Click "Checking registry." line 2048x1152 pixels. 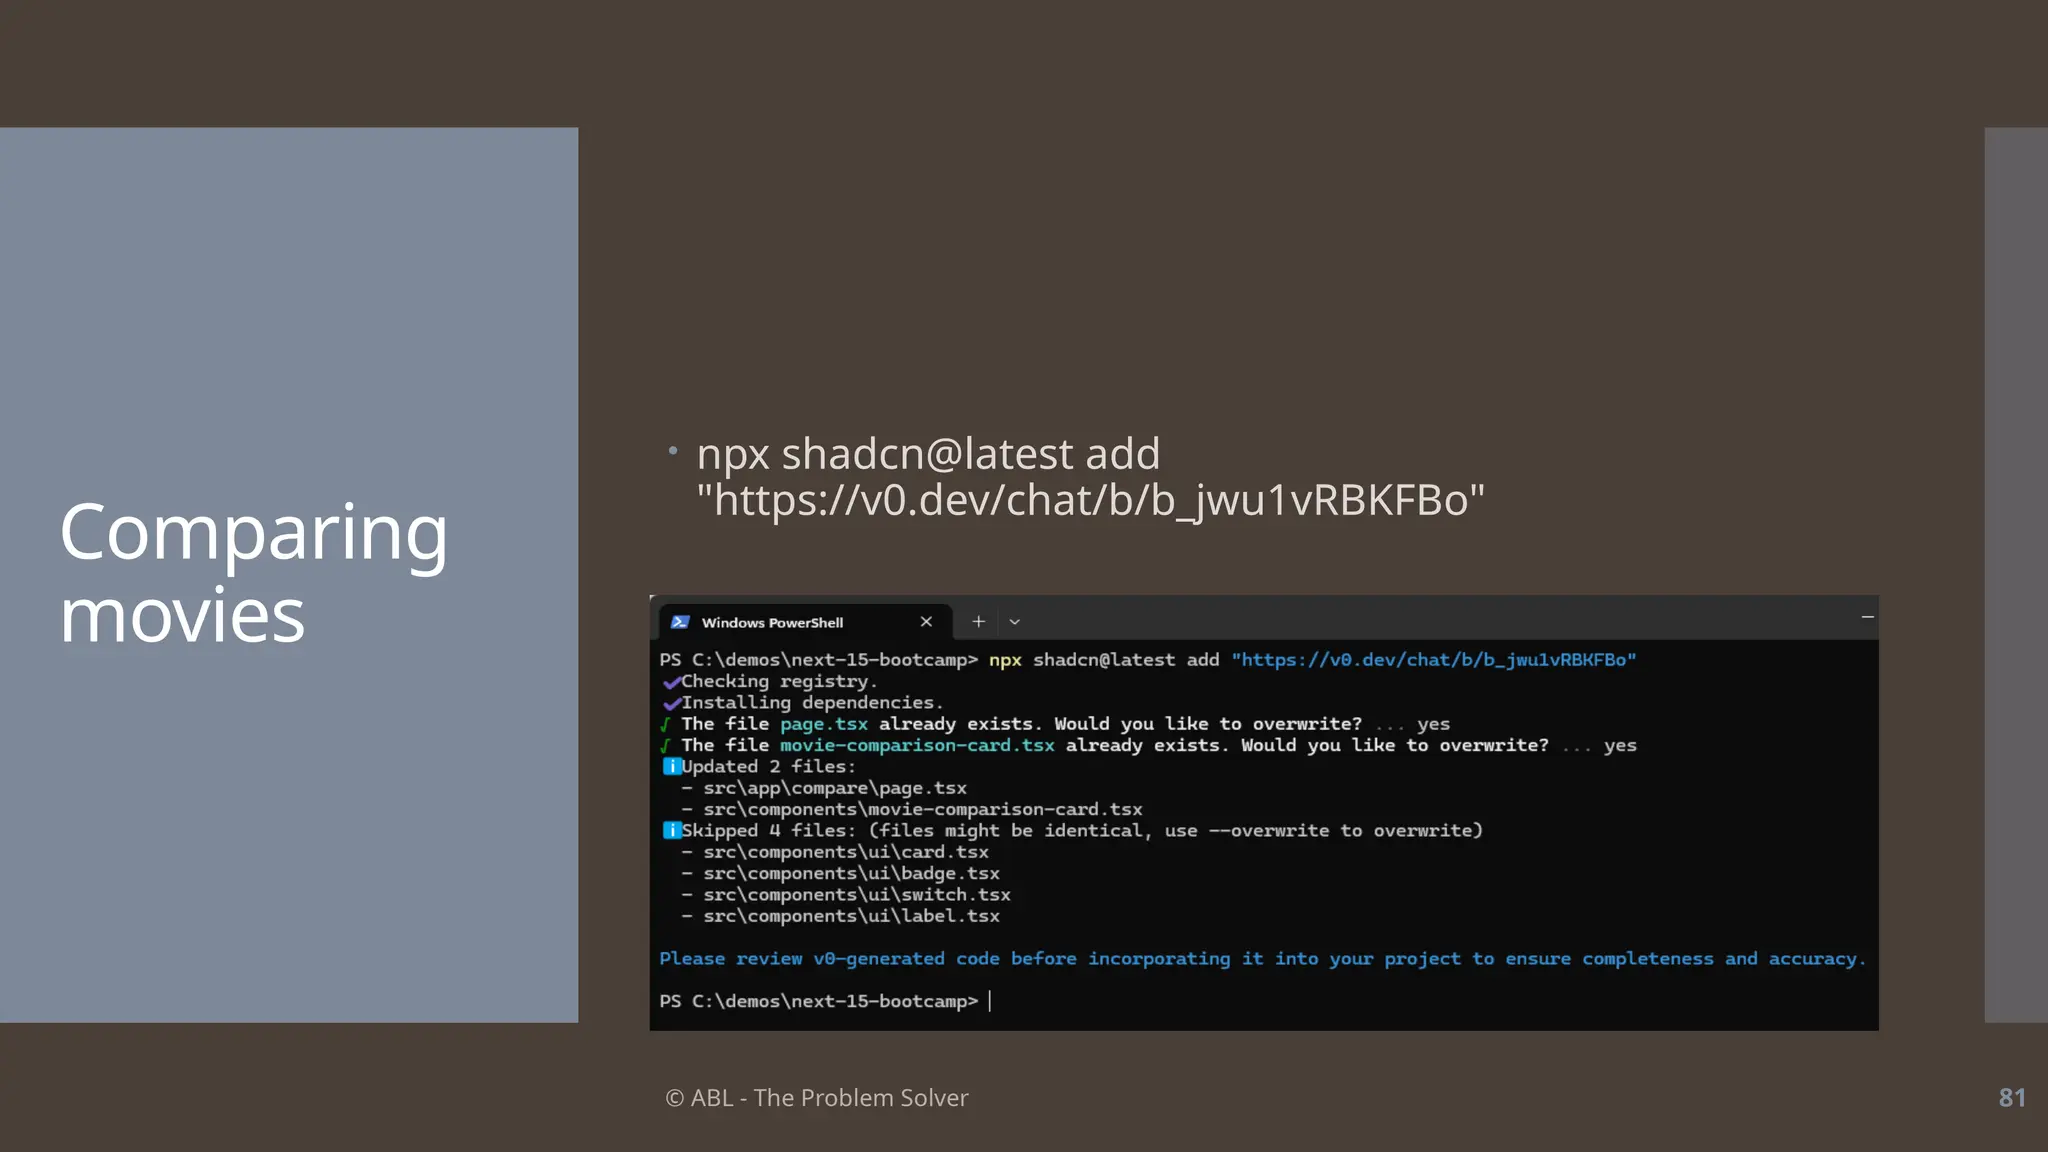(779, 681)
